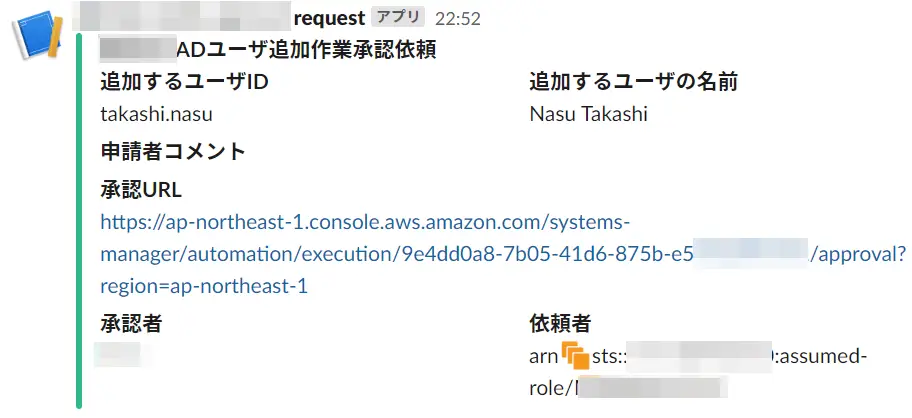The image size is (912, 418).
Task: Click the Nasu Takashi name value
Action: pos(589,114)
